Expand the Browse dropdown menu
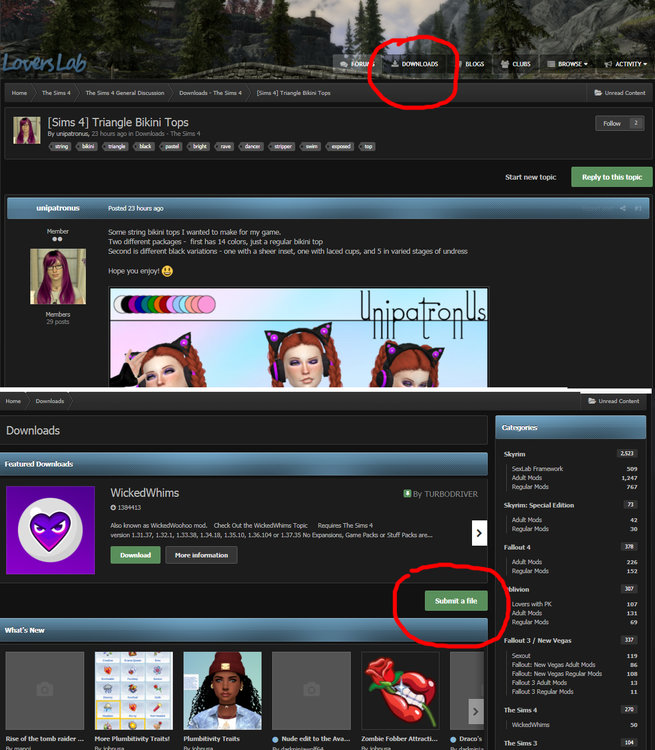The image size is (655, 750). 567,64
